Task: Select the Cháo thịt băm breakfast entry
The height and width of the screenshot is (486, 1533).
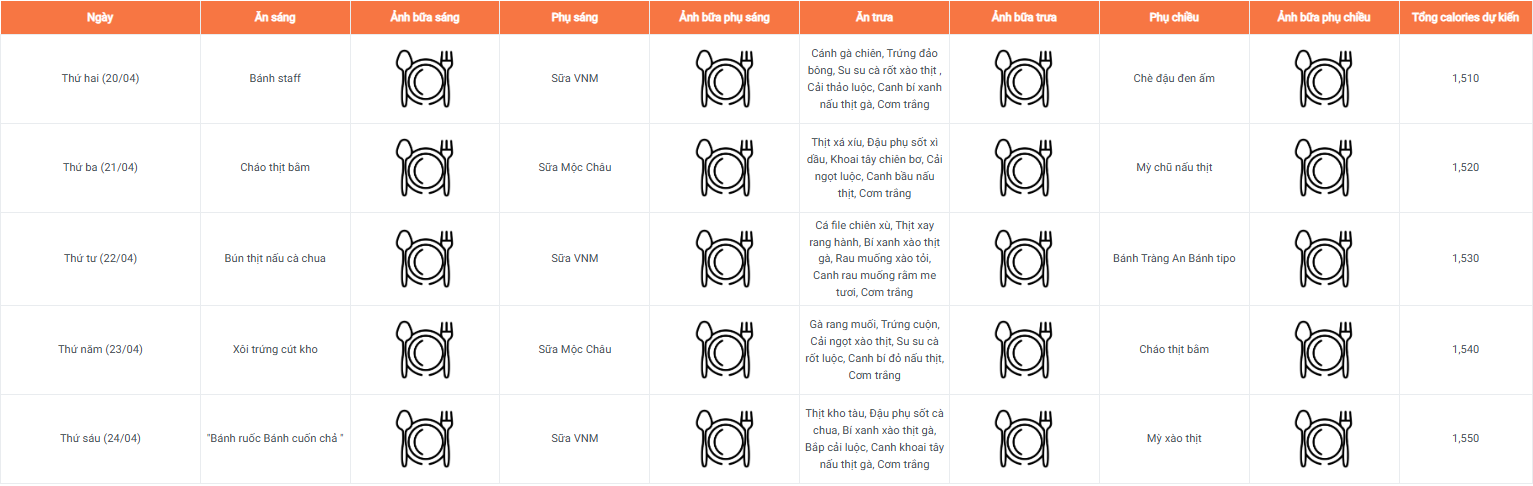Action: [275, 167]
